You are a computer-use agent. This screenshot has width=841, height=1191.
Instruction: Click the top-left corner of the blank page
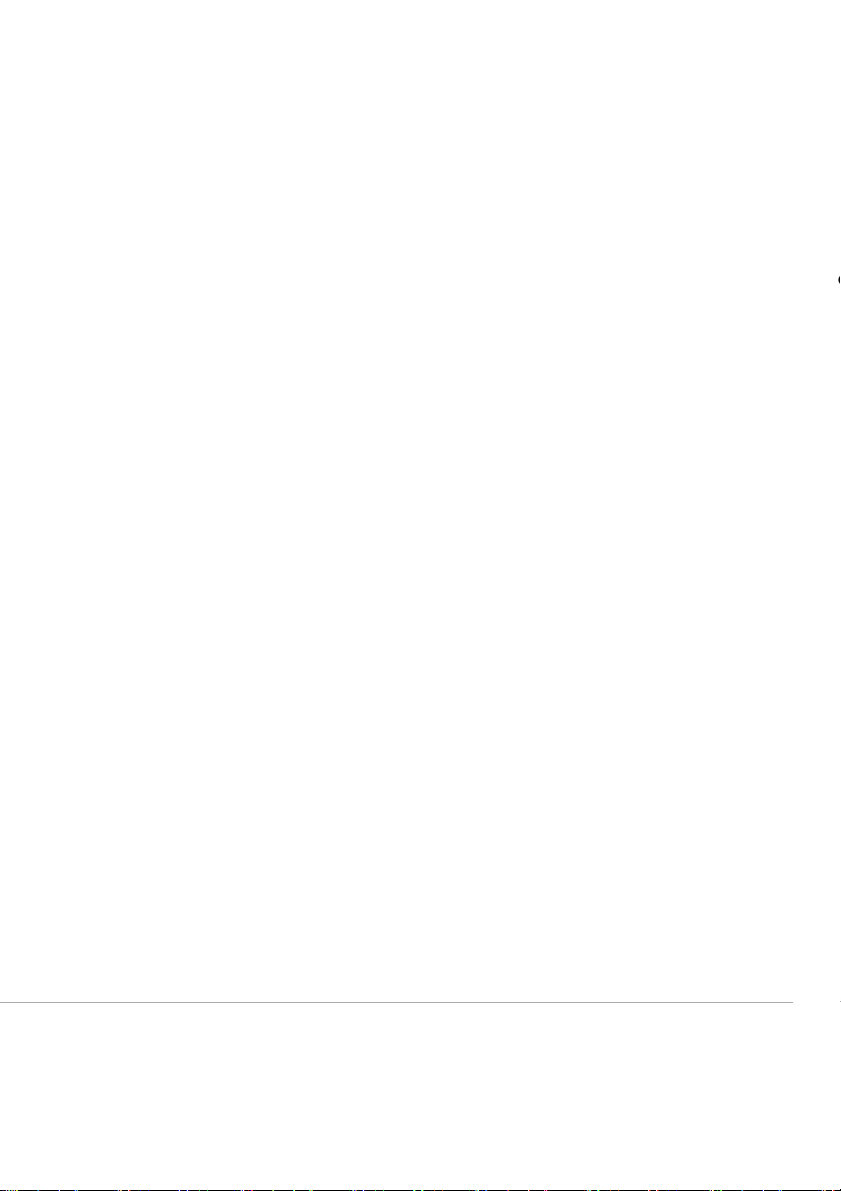click(4, 4)
